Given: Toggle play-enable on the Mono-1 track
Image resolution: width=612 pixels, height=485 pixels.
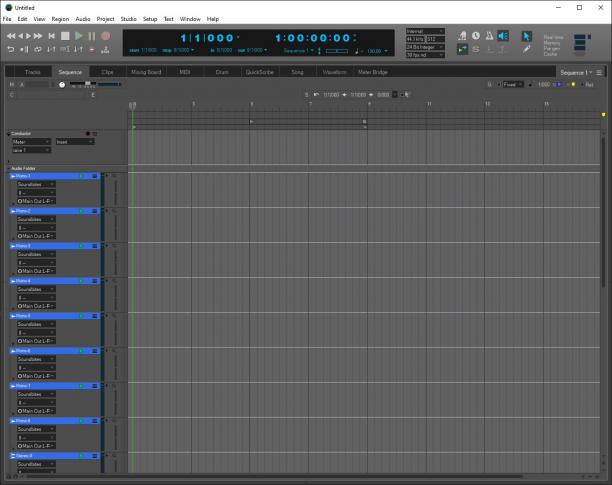Looking at the screenshot, I should pos(82,176).
